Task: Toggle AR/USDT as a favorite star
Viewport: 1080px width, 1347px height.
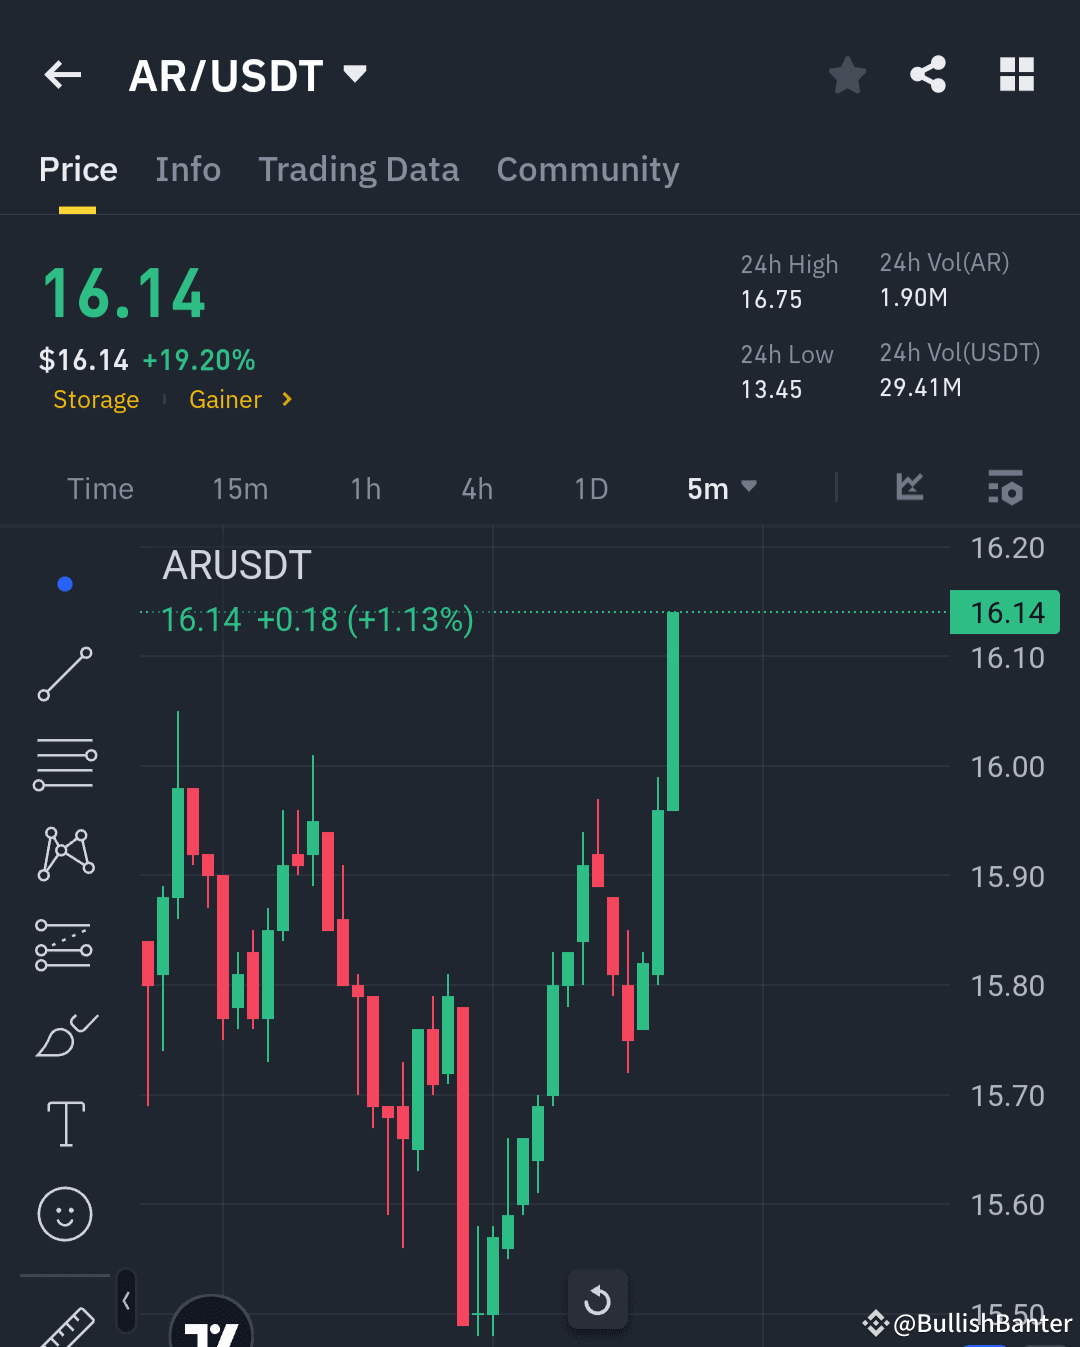Action: (847, 74)
